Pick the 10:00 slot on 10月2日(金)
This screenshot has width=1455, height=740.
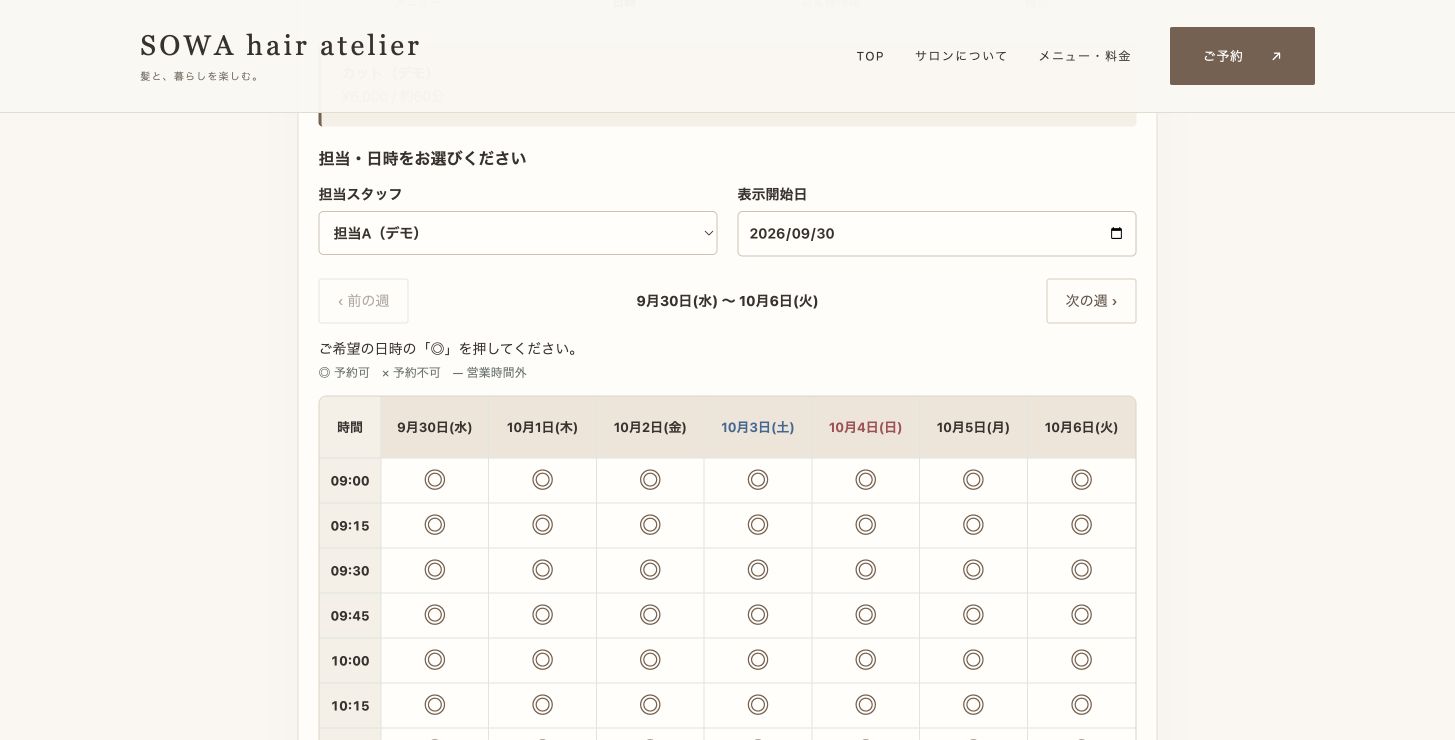[x=650, y=660]
